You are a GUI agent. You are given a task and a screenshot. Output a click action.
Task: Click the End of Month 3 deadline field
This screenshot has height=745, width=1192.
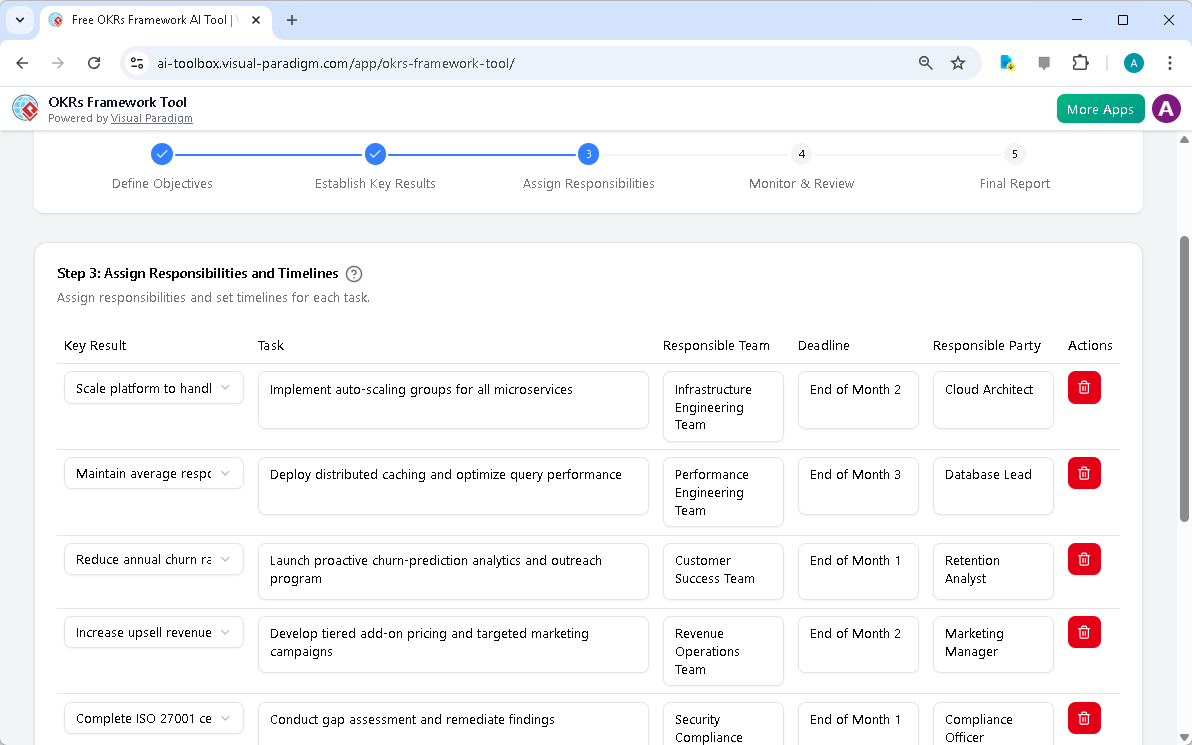pos(857,486)
